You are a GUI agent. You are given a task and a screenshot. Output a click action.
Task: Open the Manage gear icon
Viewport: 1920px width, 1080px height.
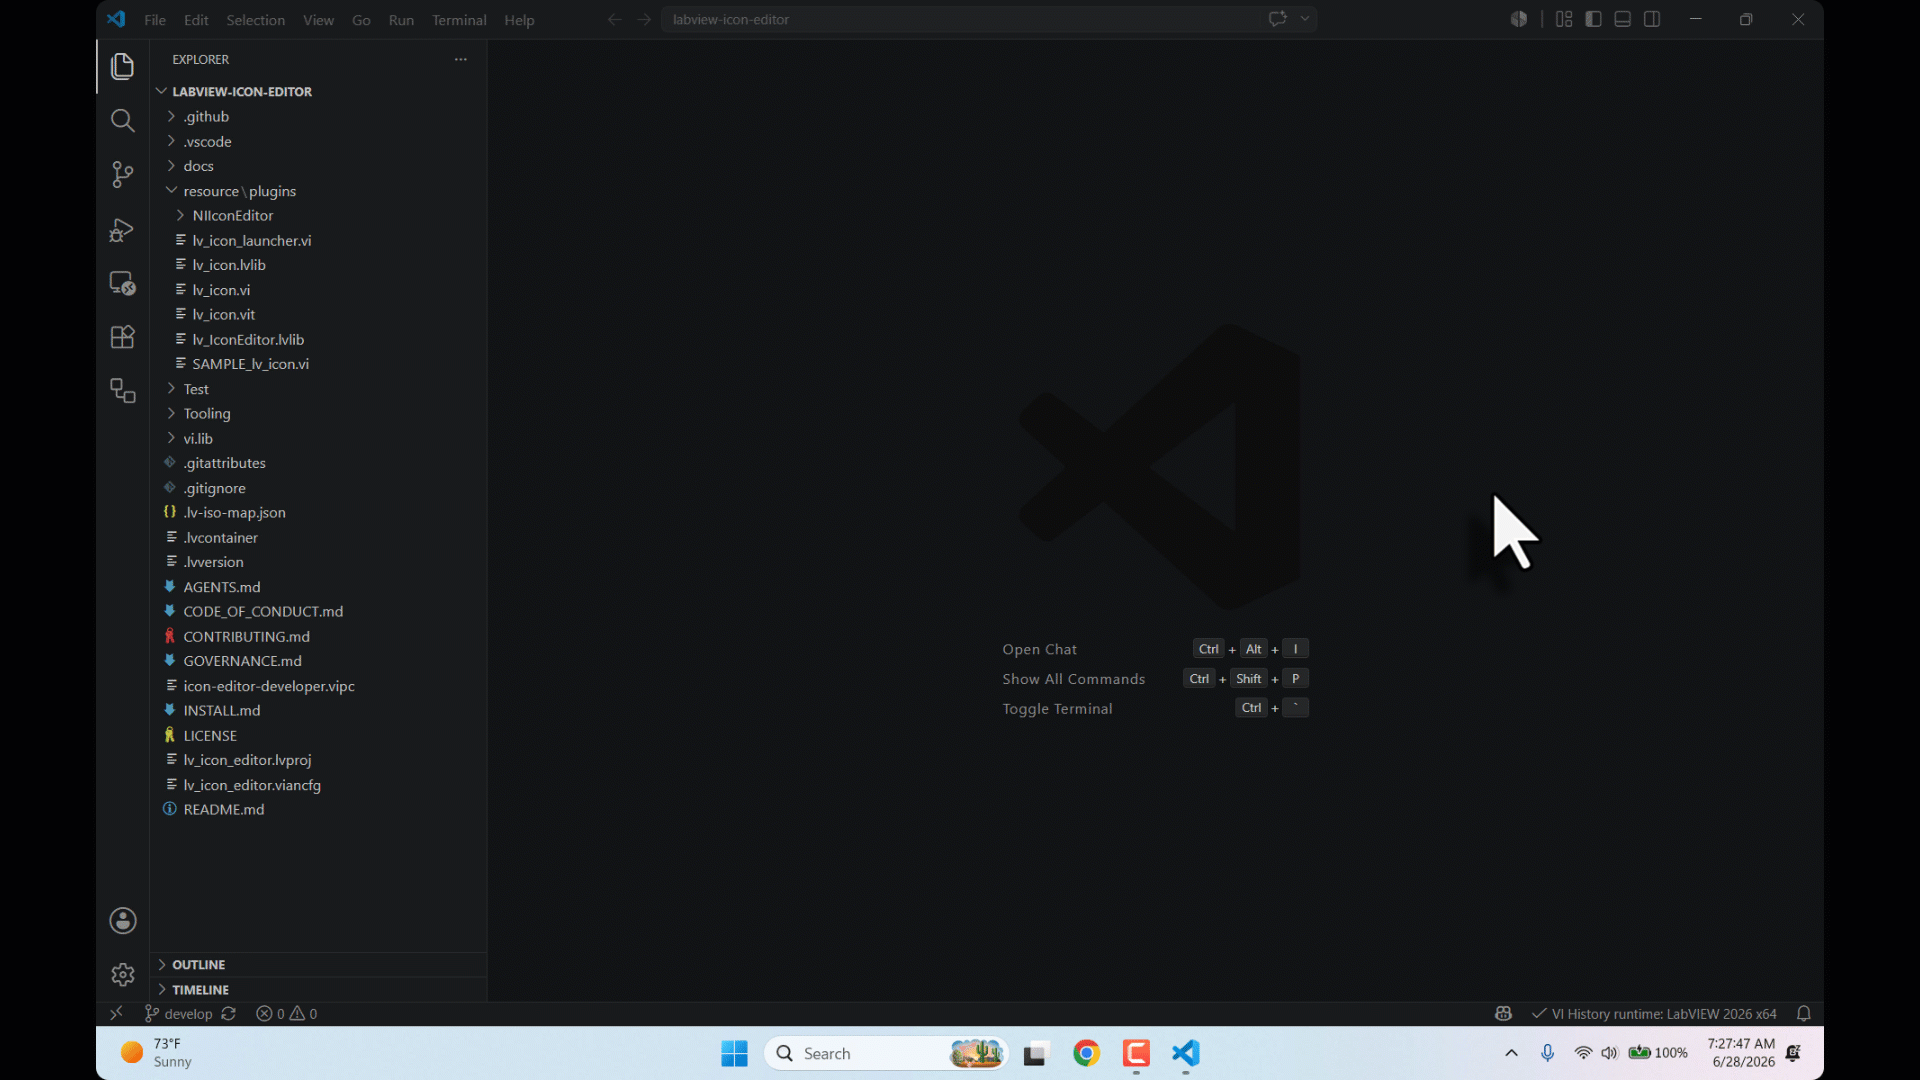point(122,974)
